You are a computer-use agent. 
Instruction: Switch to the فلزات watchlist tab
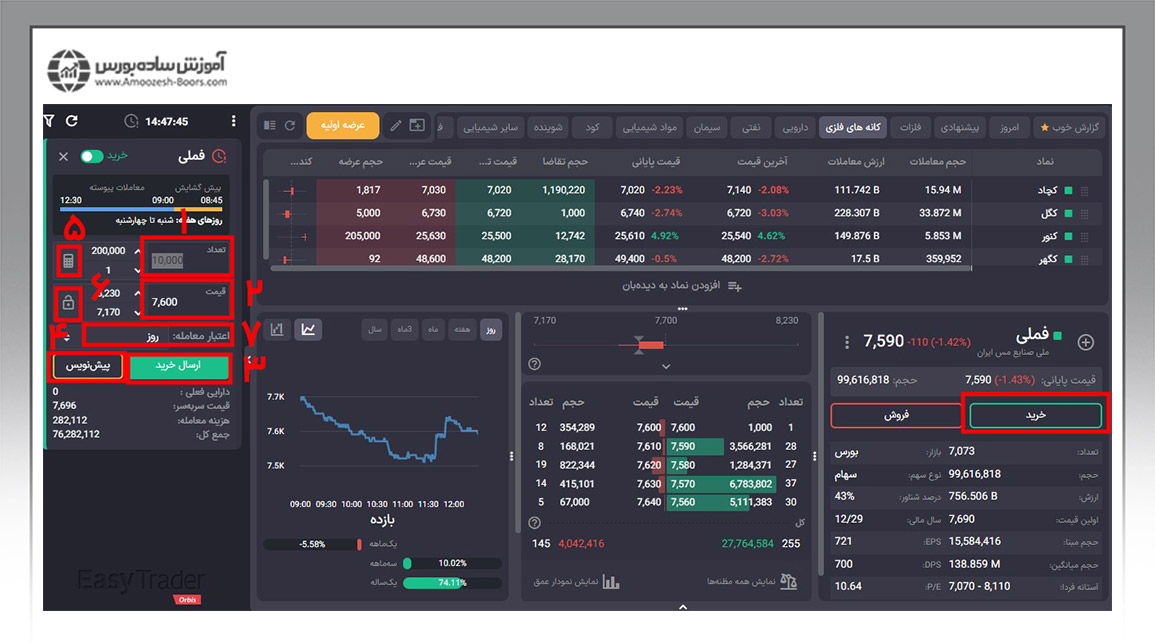(x=910, y=128)
